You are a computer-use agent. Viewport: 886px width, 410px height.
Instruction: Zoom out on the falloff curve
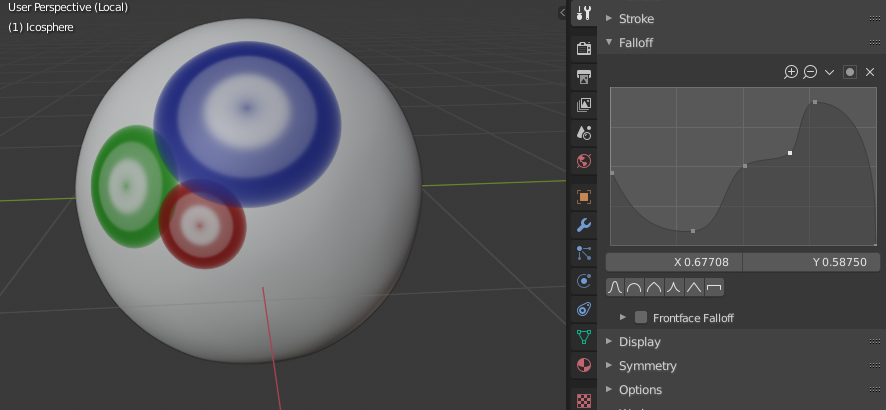tap(810, 72)
